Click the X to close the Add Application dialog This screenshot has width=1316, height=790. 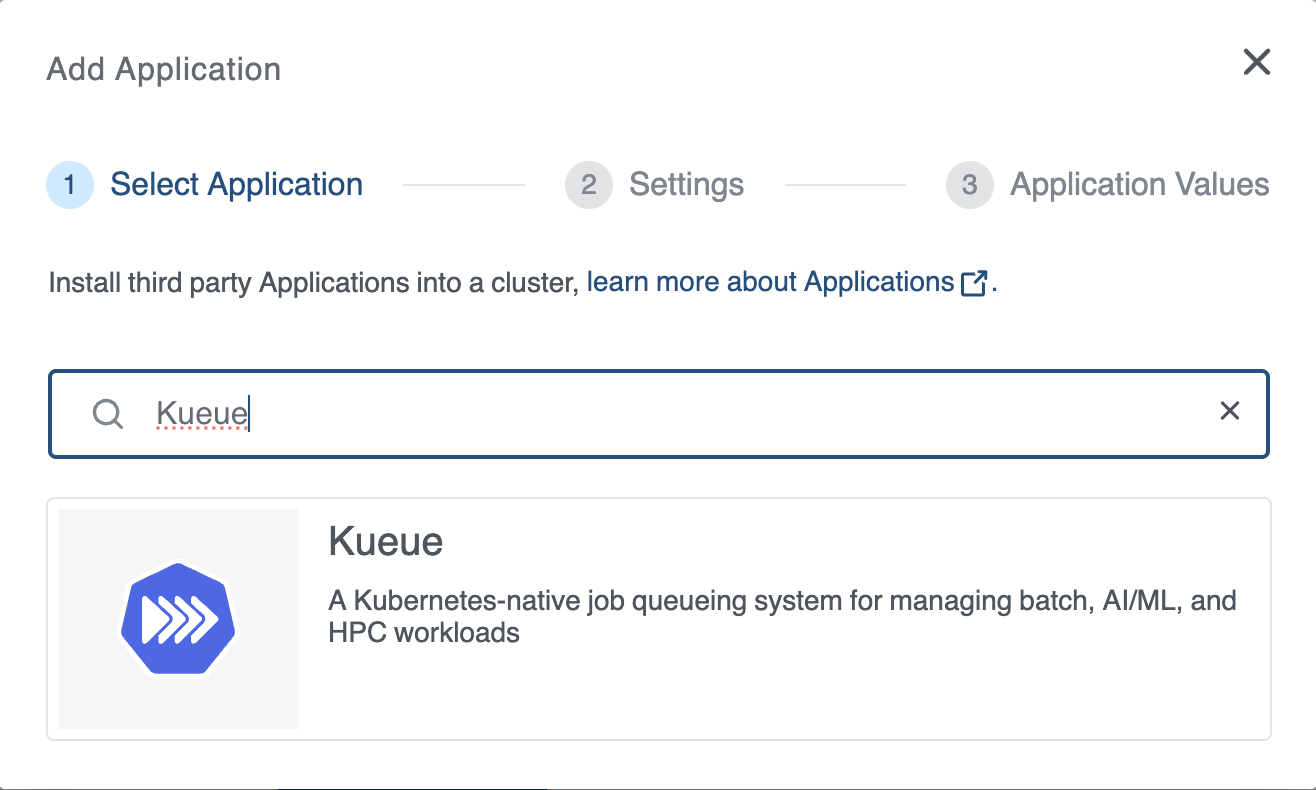coord(1256,62)
